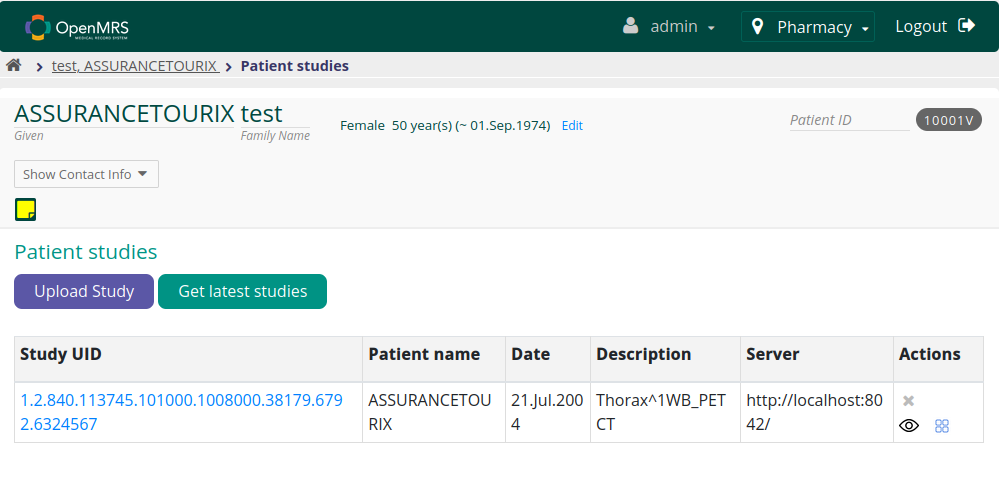Open series grid icon in Actions
Screen dimensions: 999x480
[x=942, y=426]
